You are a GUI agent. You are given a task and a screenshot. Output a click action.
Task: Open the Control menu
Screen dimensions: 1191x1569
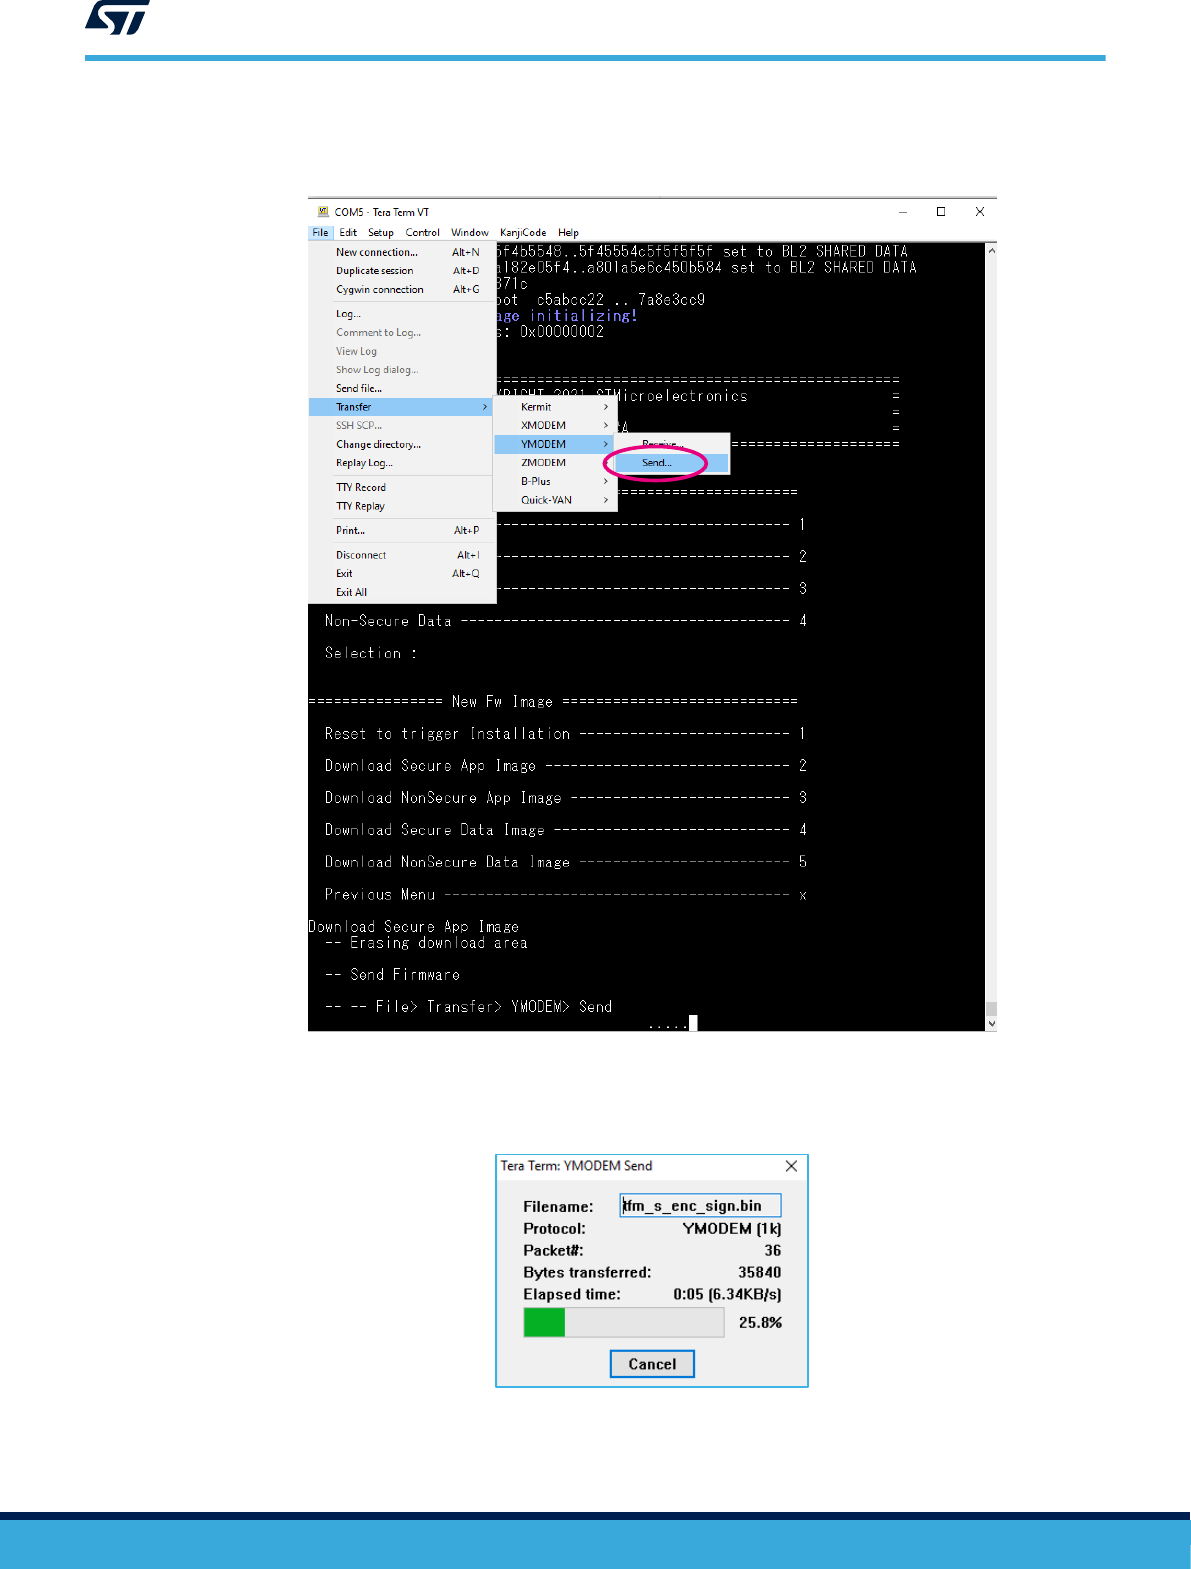[x=423, y=232]
